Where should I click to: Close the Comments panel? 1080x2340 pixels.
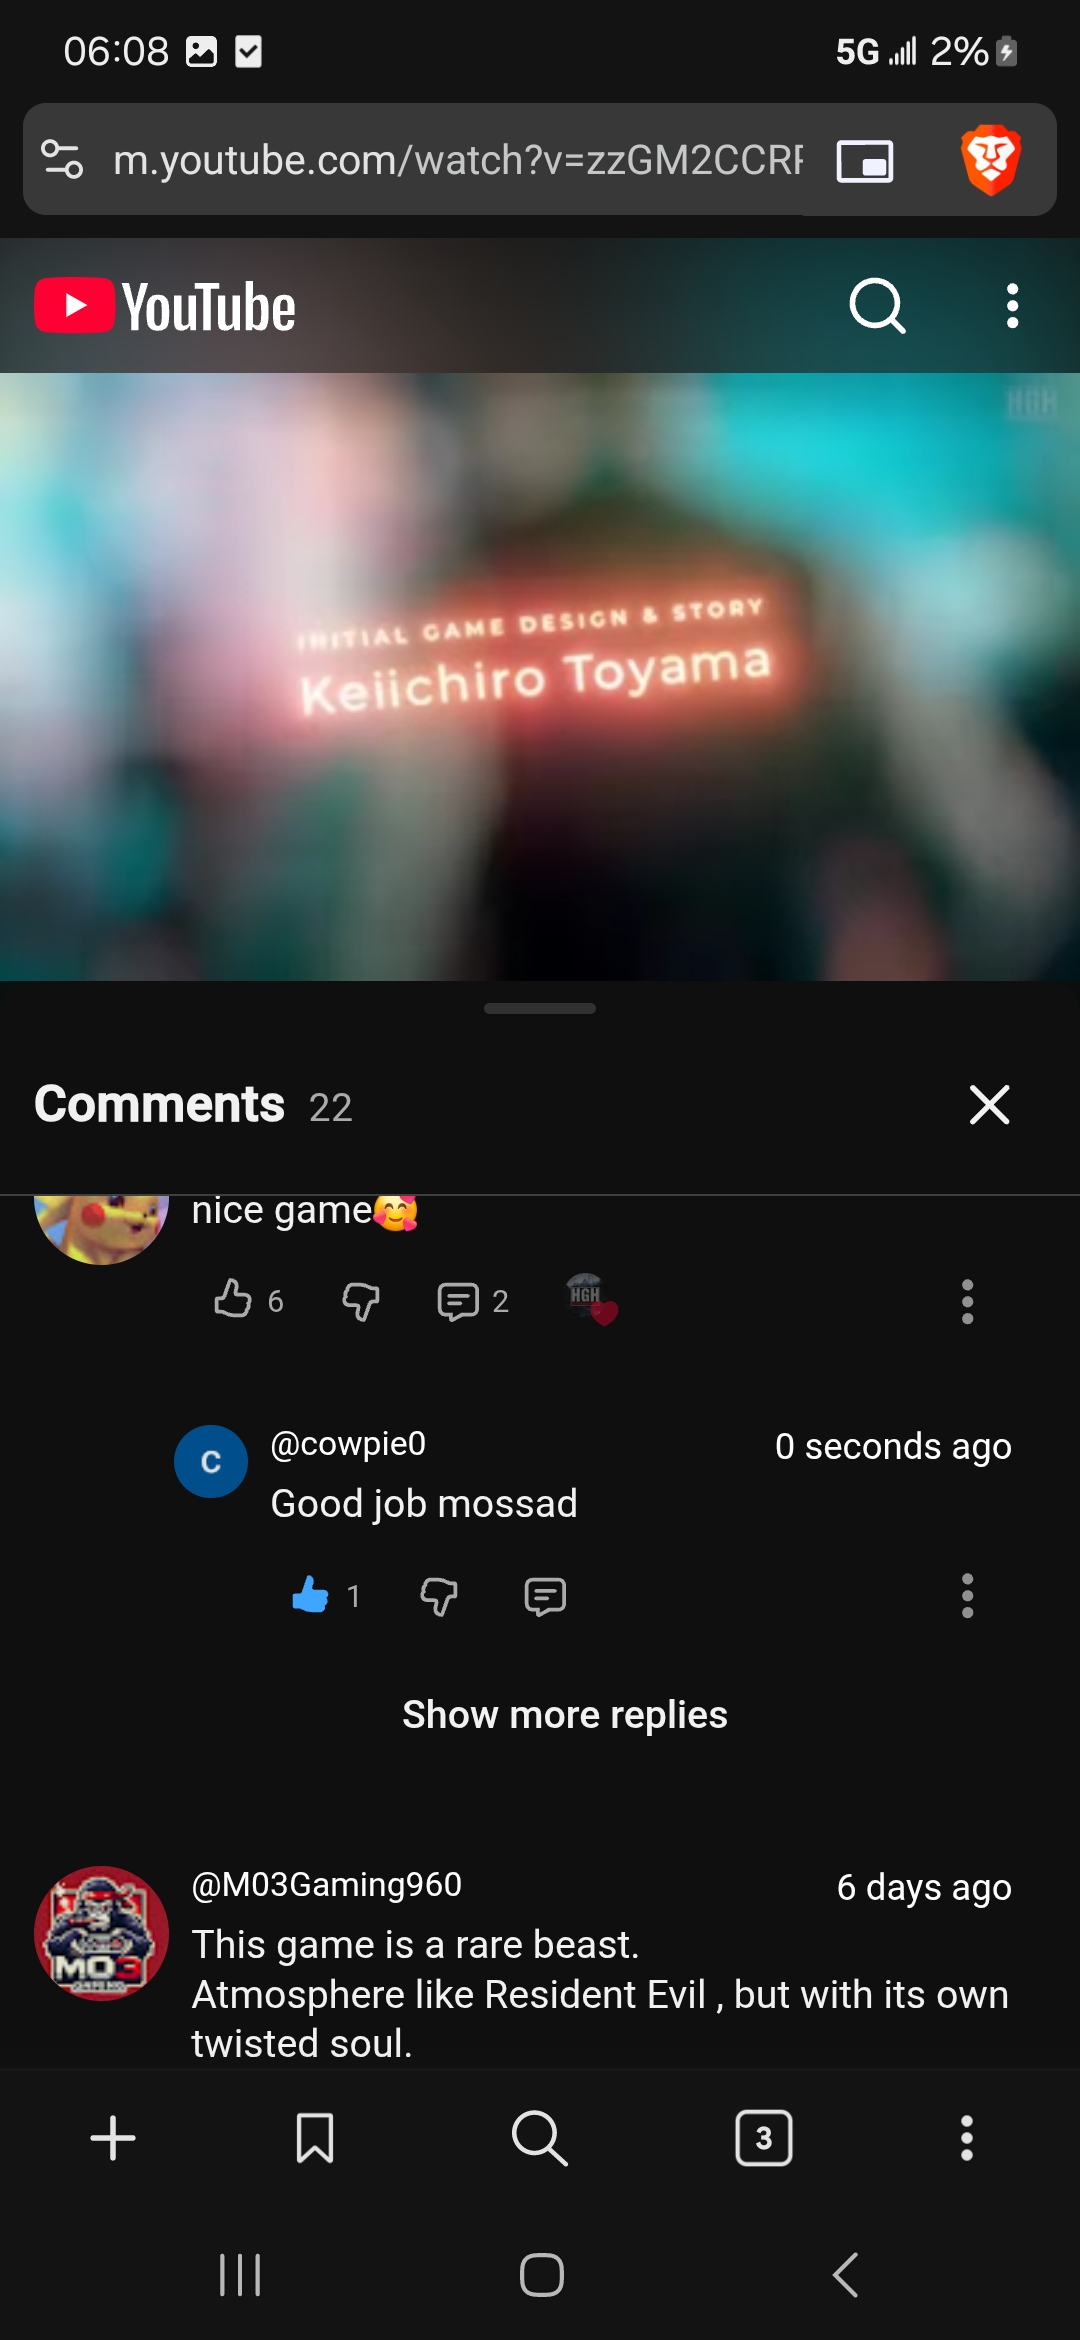coord(989,1104)
